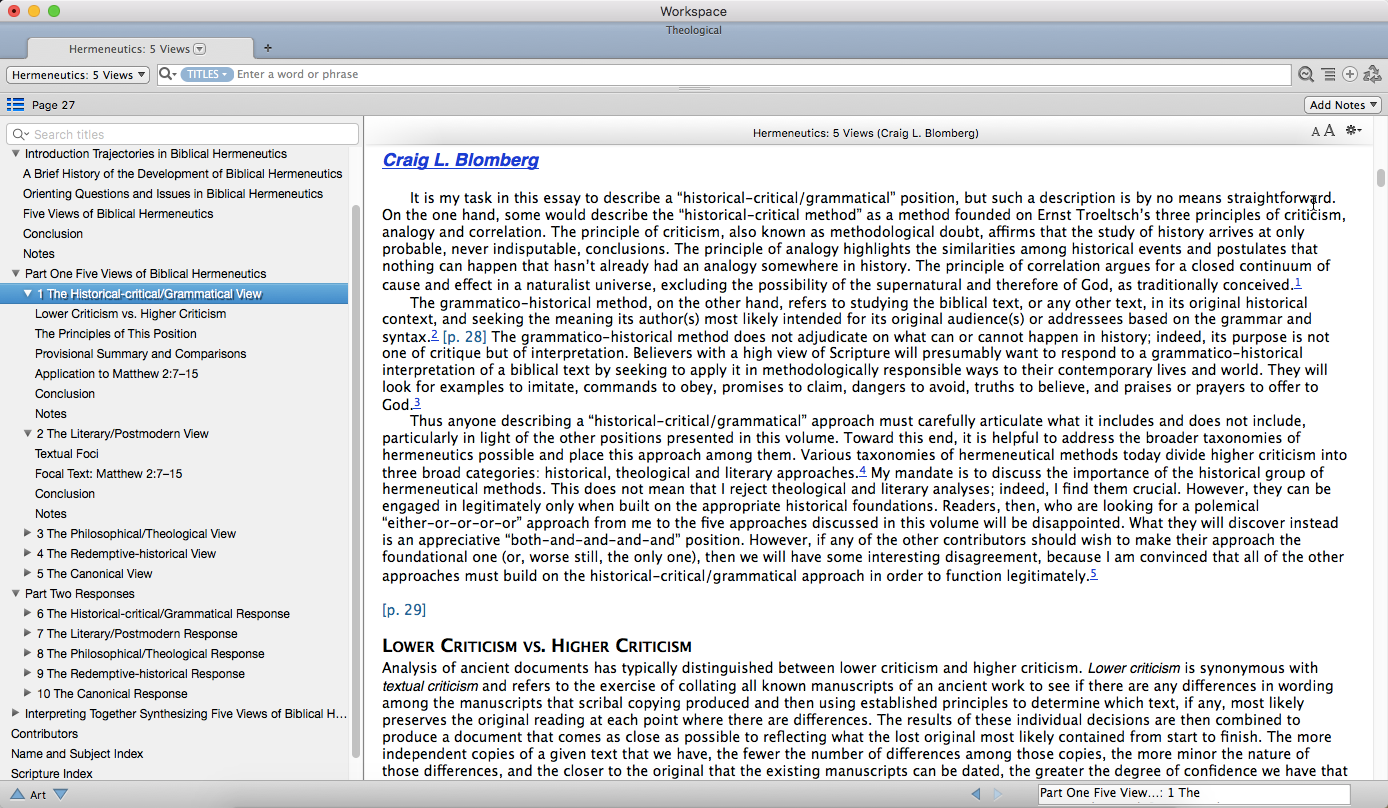Expand 8 The Philosophical/Theological Response
The image size is (1388, 808).
tap(28, 654)
